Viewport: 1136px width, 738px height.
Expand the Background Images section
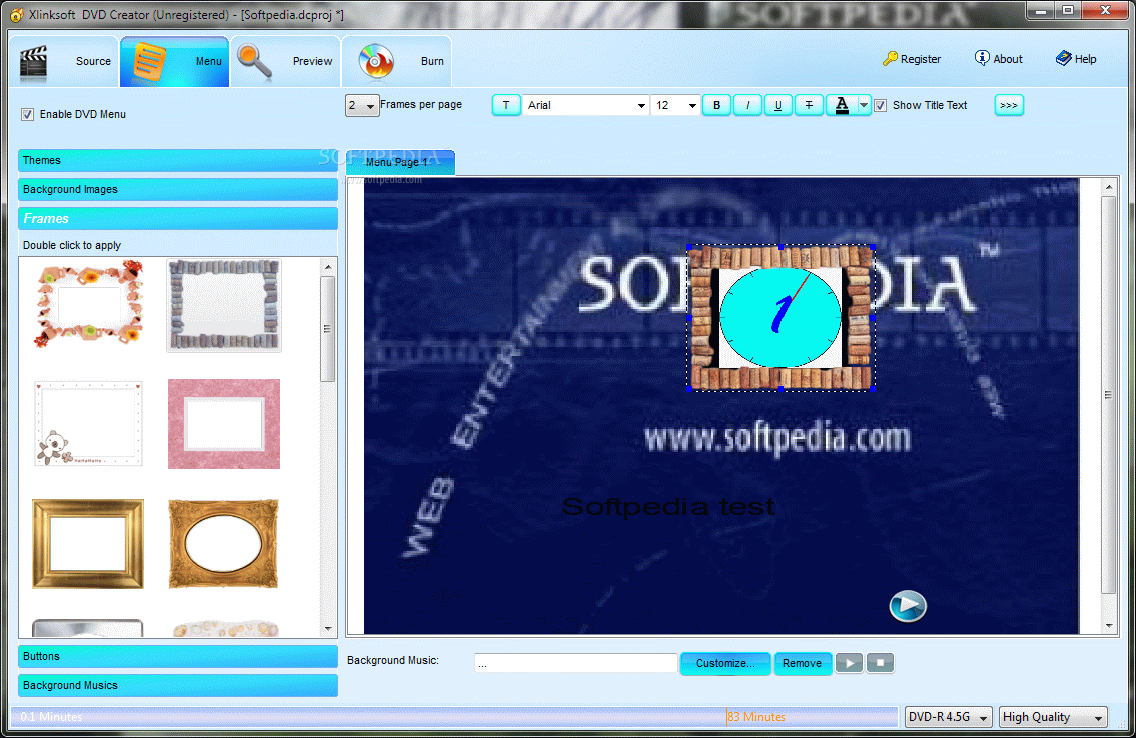tap(178, 189)
